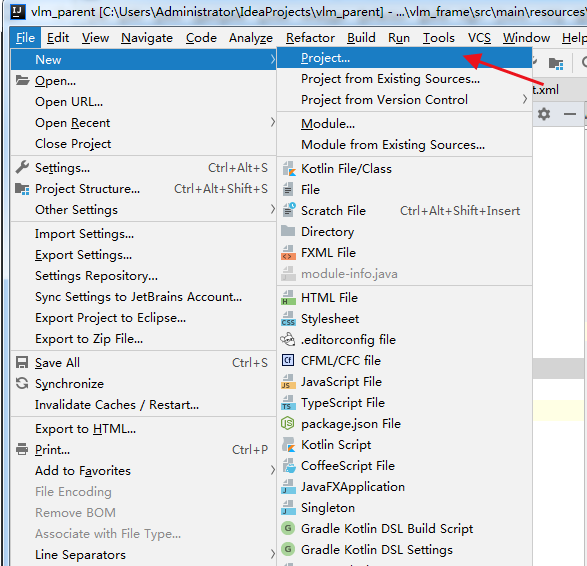Image resolution: width=587 pixels, height=566 pixels.
Task: Open the Run menu
Action: [399, 38]
